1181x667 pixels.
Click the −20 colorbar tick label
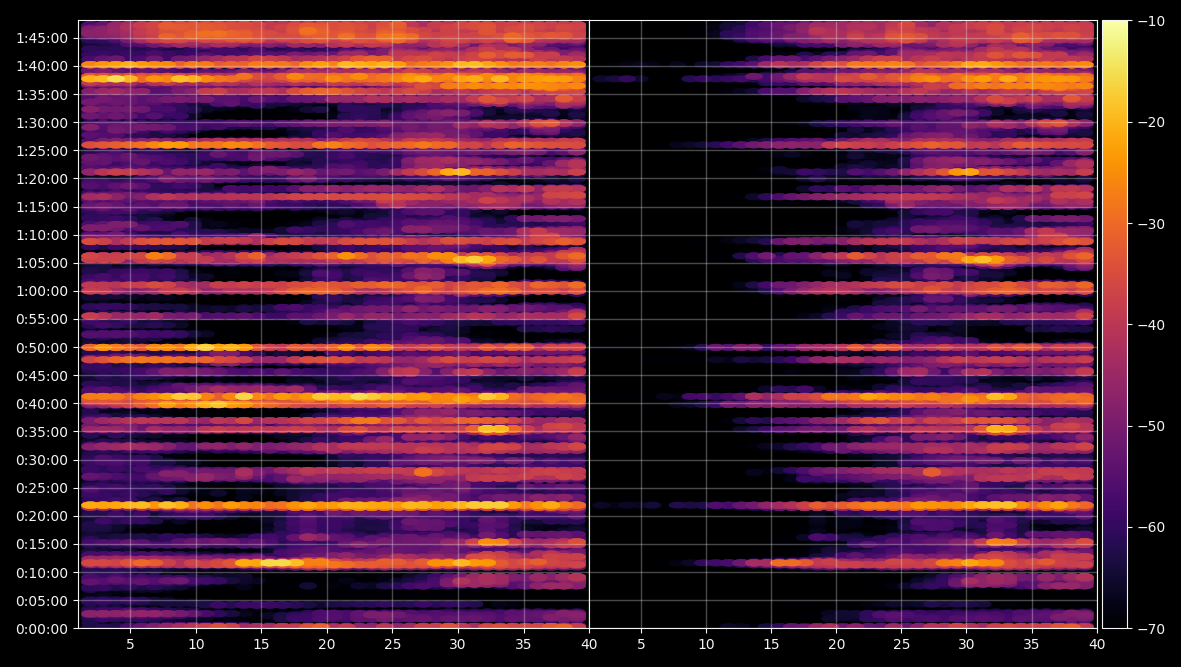pyautogui.click(x=1151, y=122)
